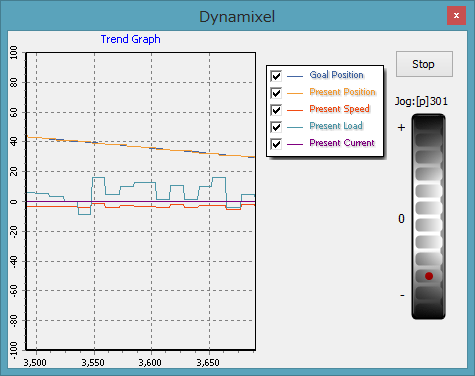Click the Present Load legend label
The height and width of the screenshot is (376, 475).
[336, 126]
